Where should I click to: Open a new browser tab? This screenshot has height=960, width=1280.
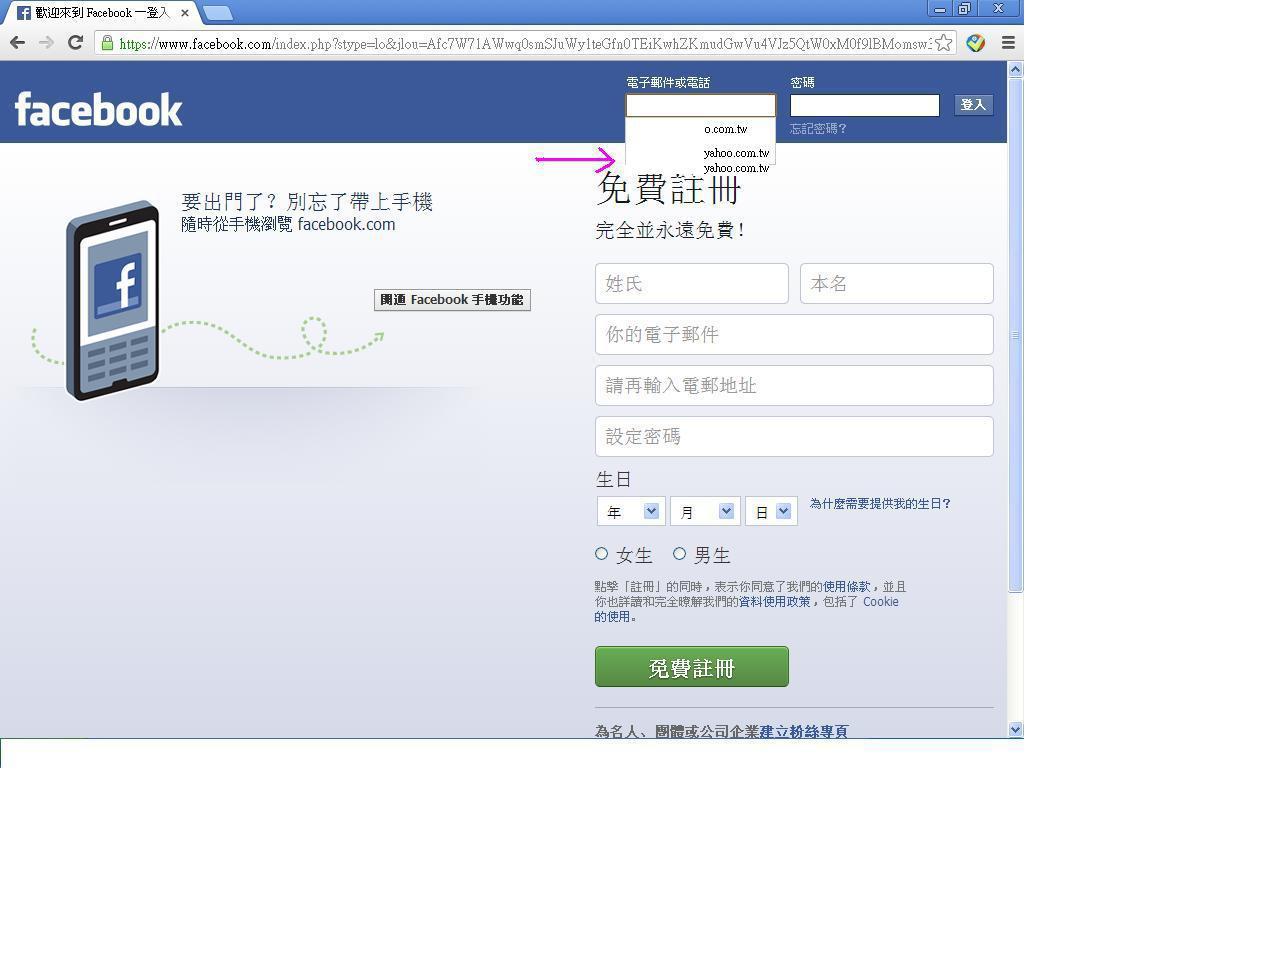pyautogui.click(x=218, y=14)
